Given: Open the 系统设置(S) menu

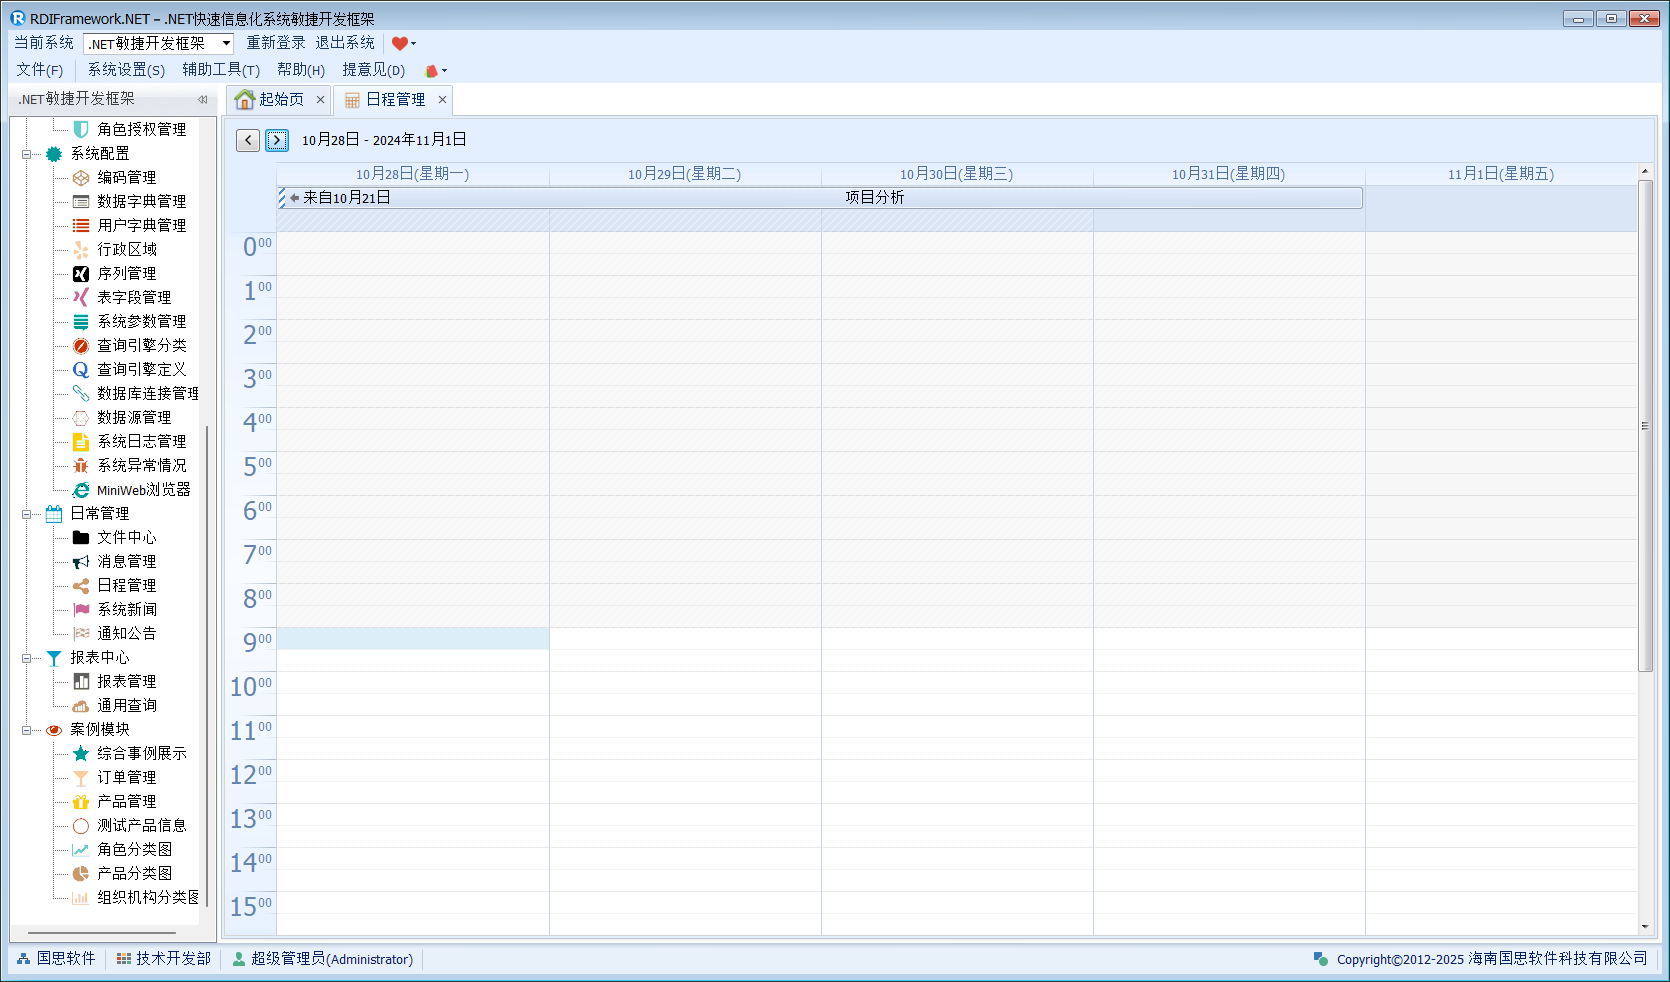Looking at the screenshot, I should click(x=126, y=70).
